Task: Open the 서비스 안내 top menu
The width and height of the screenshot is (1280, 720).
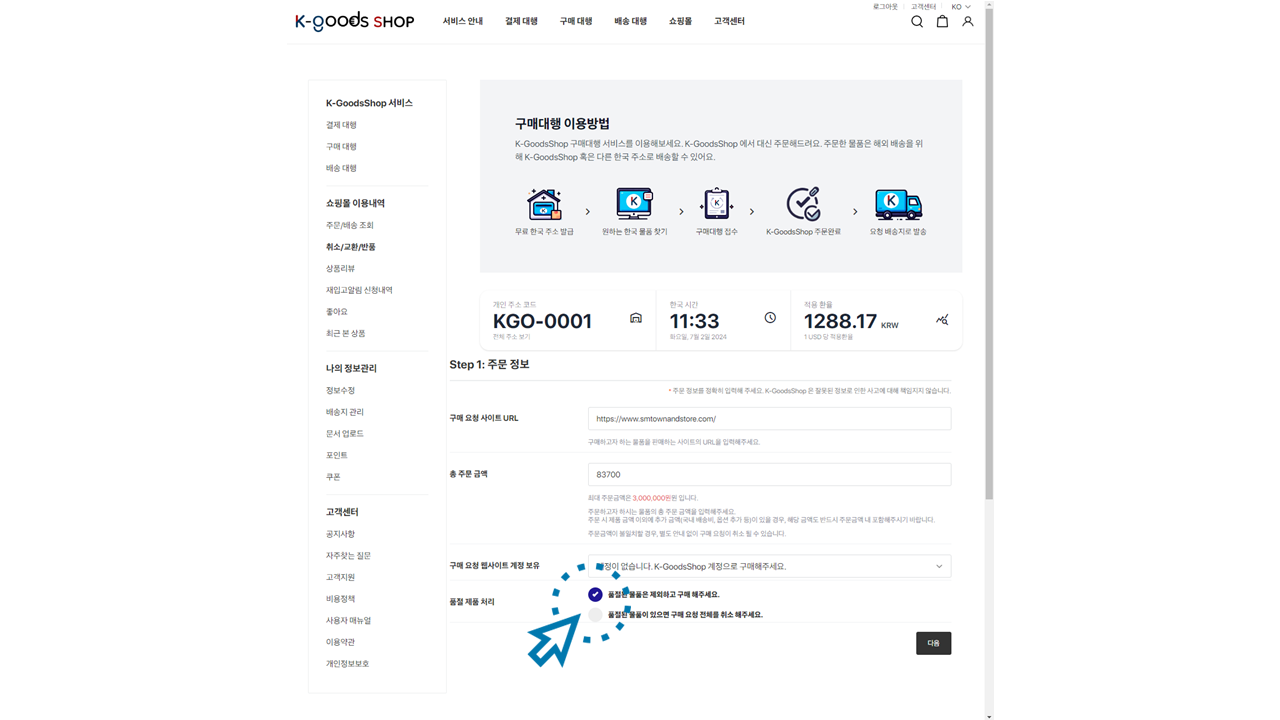Action: point(462,21)
